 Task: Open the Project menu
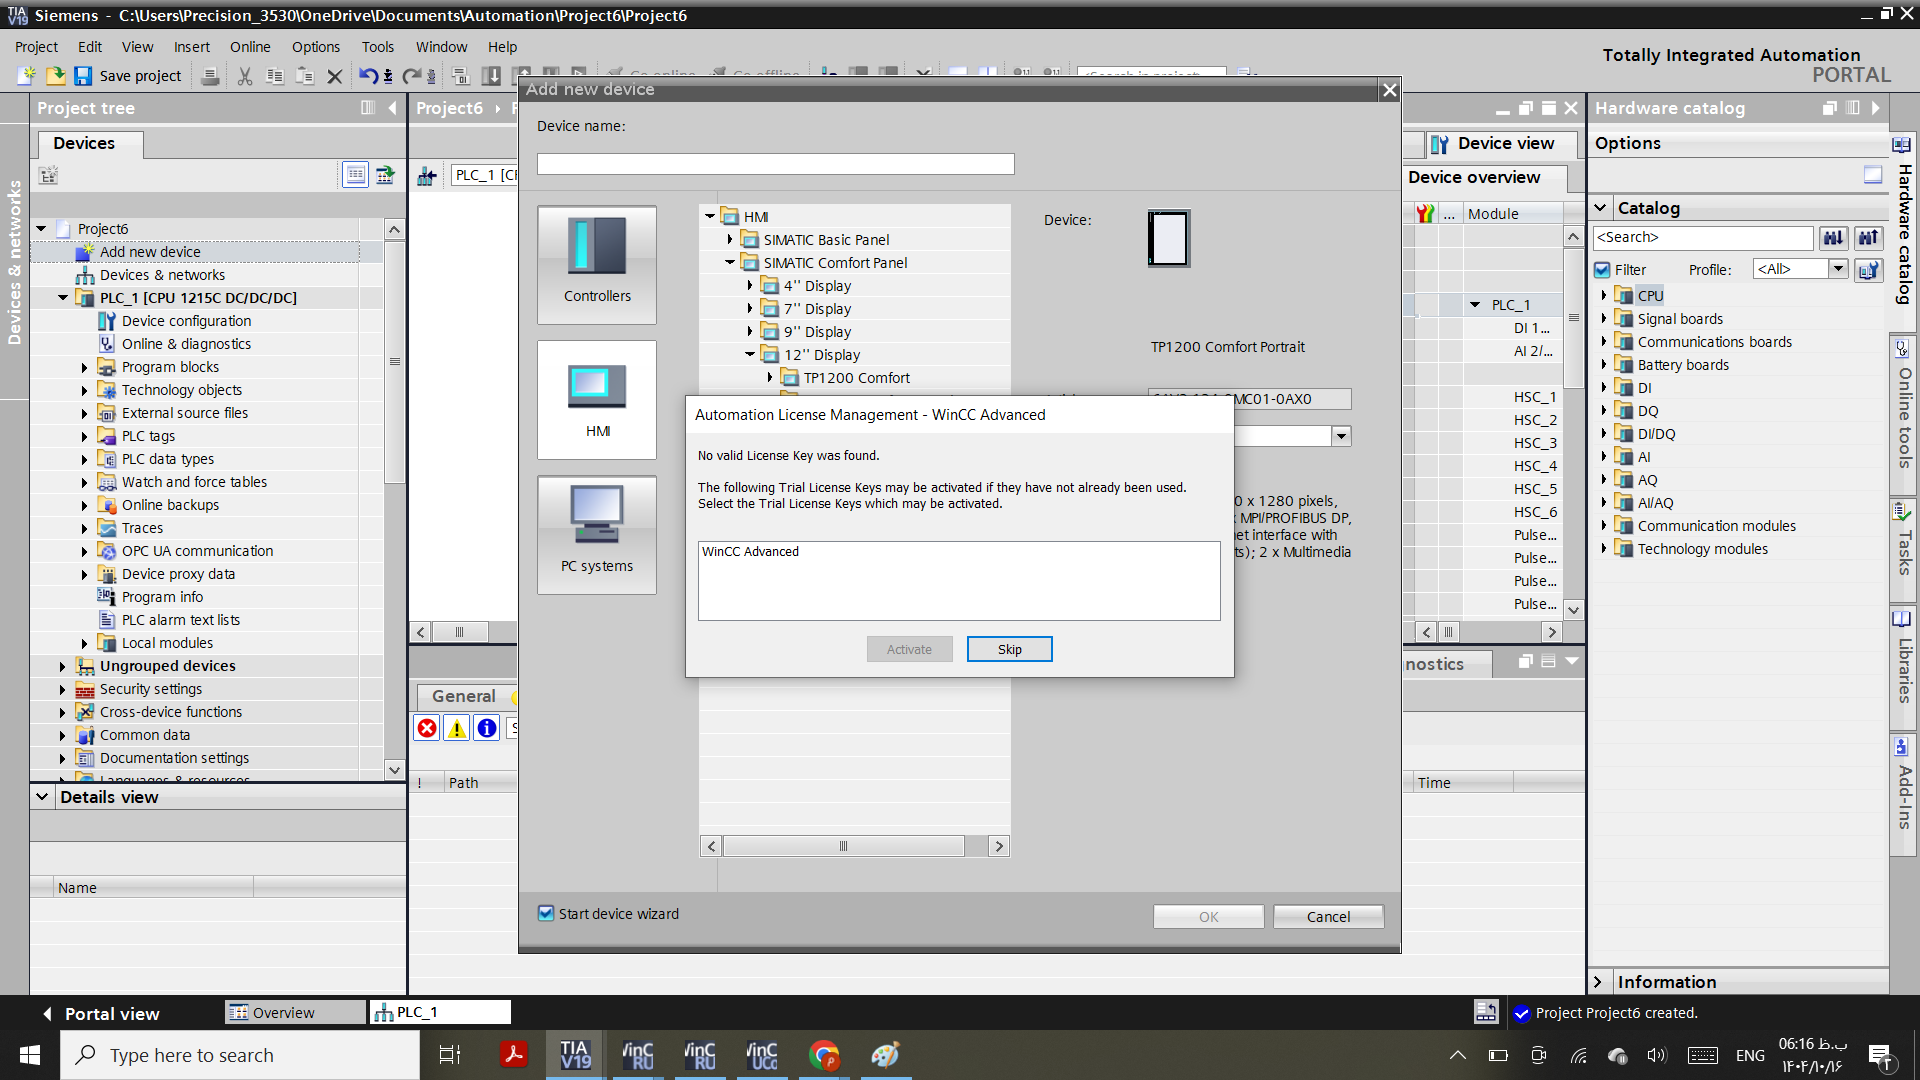tap(36, 47)
